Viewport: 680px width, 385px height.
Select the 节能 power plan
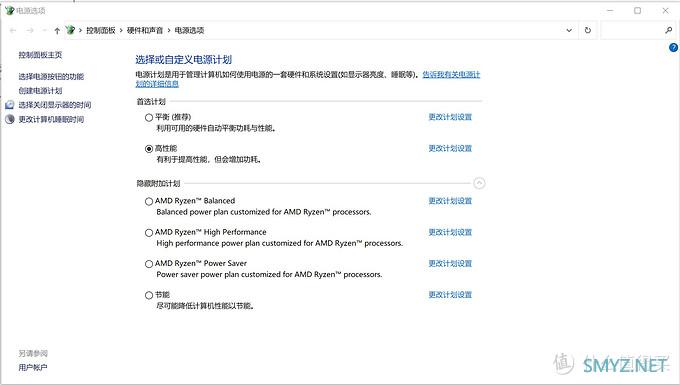pos(149,295)
